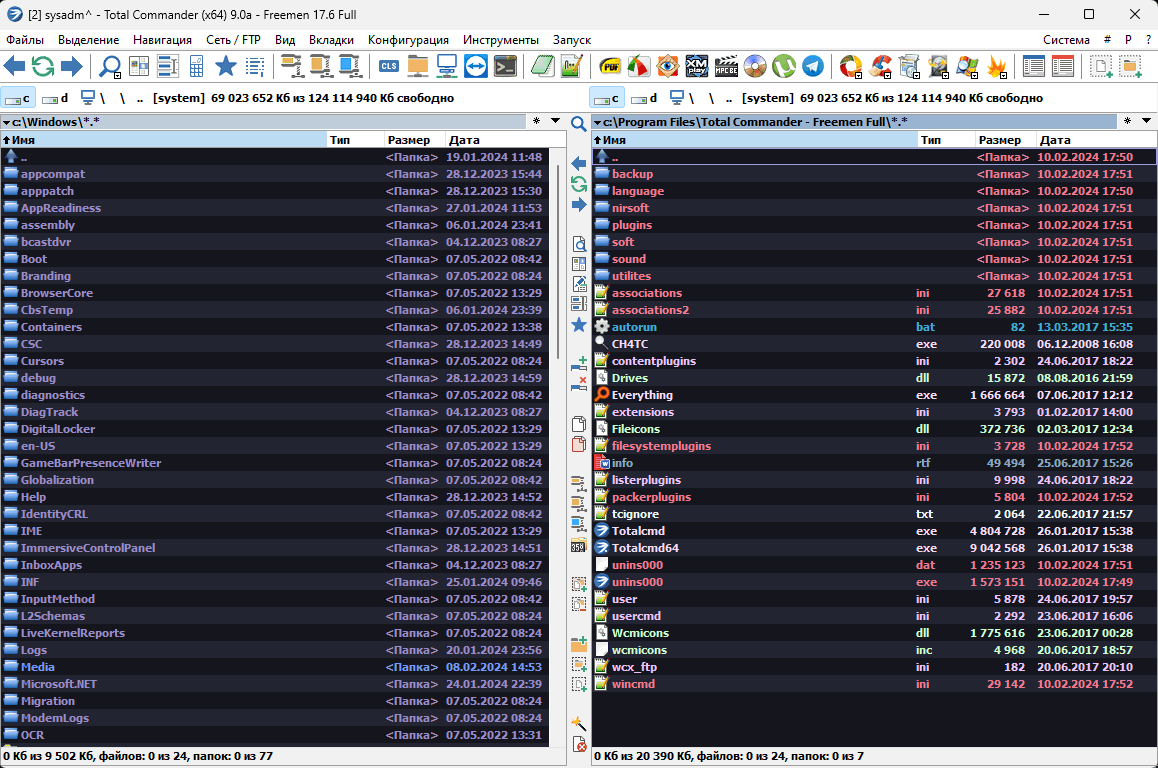
Task: Click the calculator icon in the toolbar
Action: coord(197,67)
